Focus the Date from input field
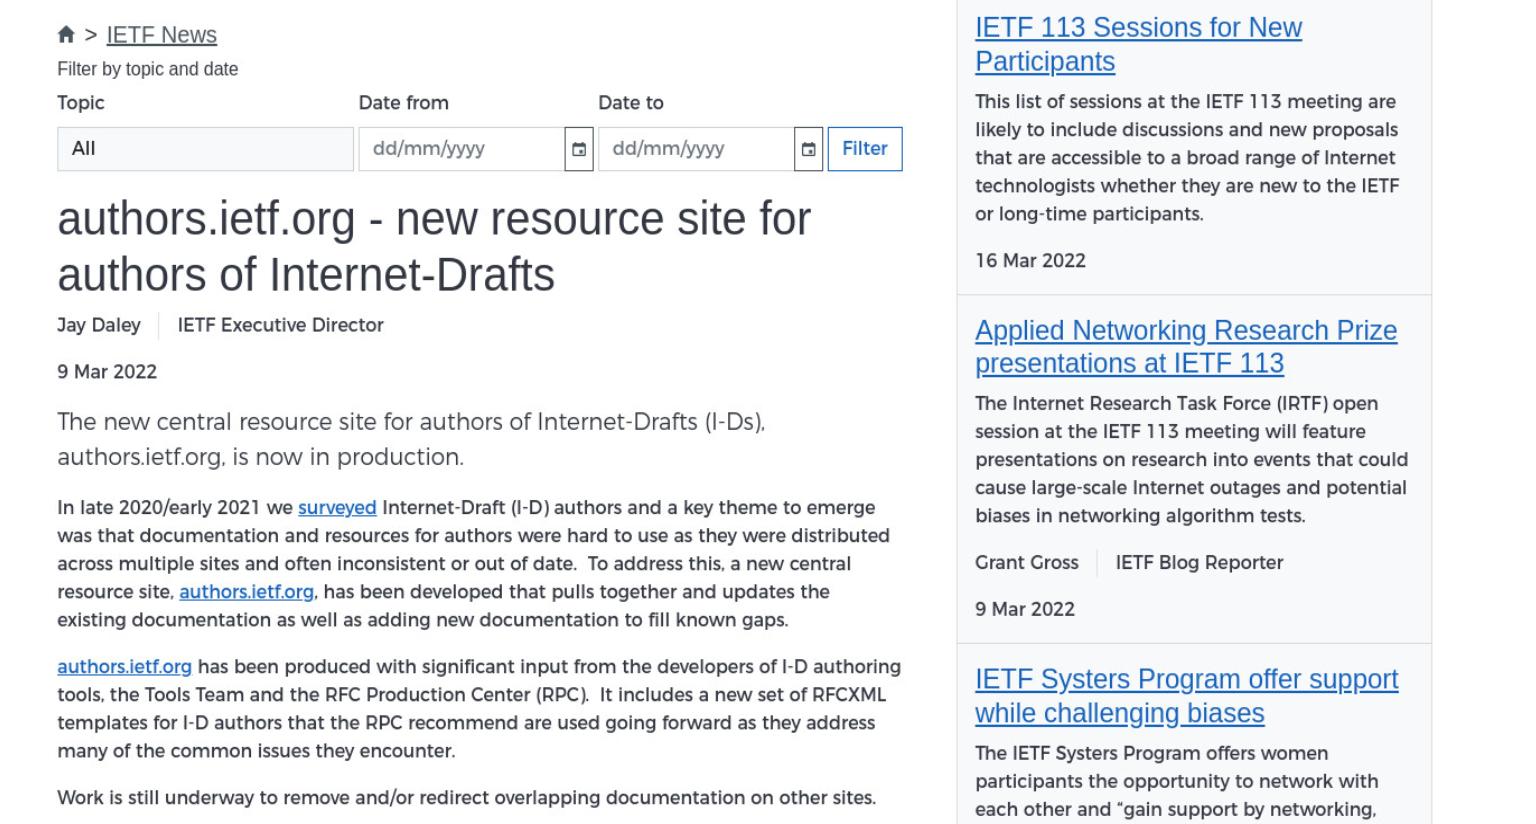 pyautogui.click(x=462, y=149)
